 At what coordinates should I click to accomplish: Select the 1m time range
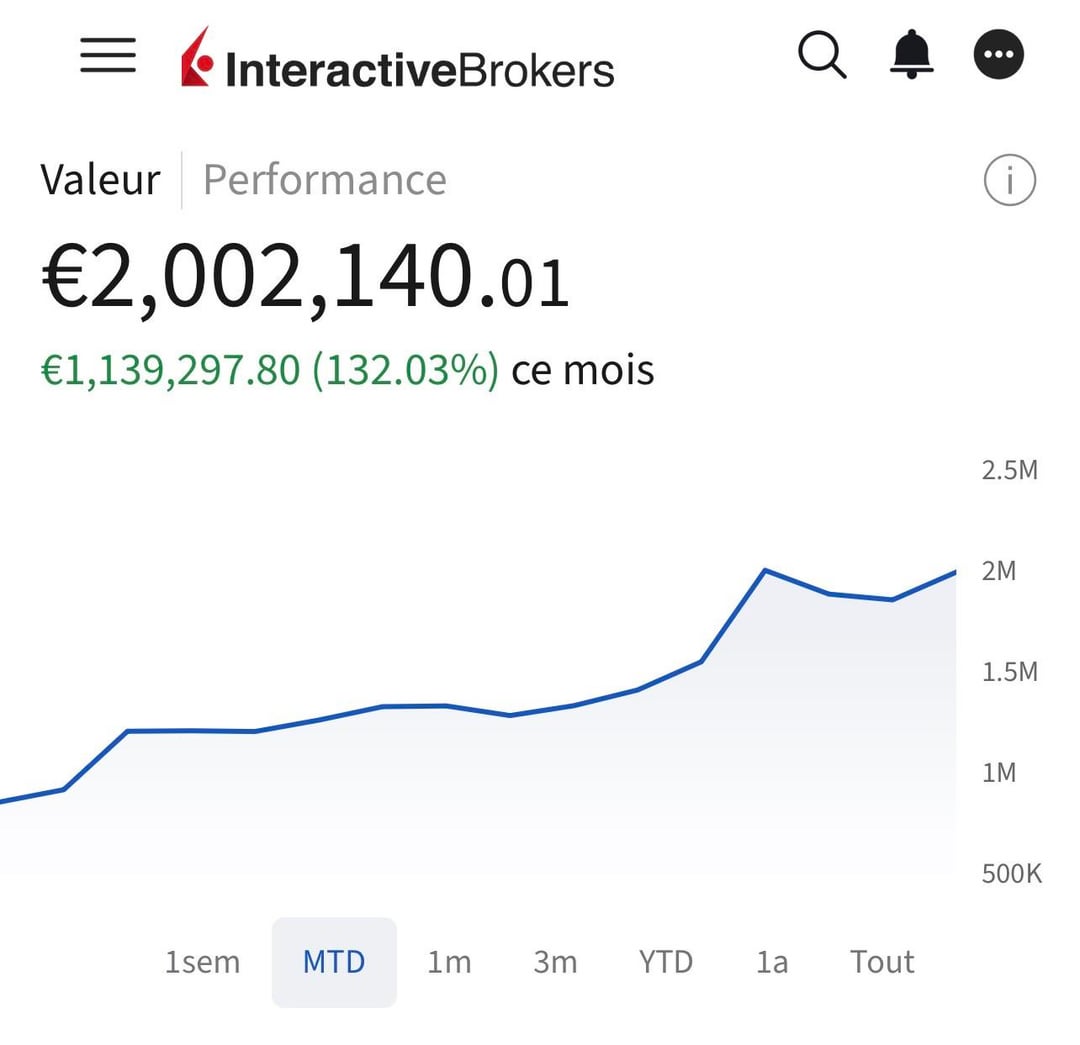(449, 962)
